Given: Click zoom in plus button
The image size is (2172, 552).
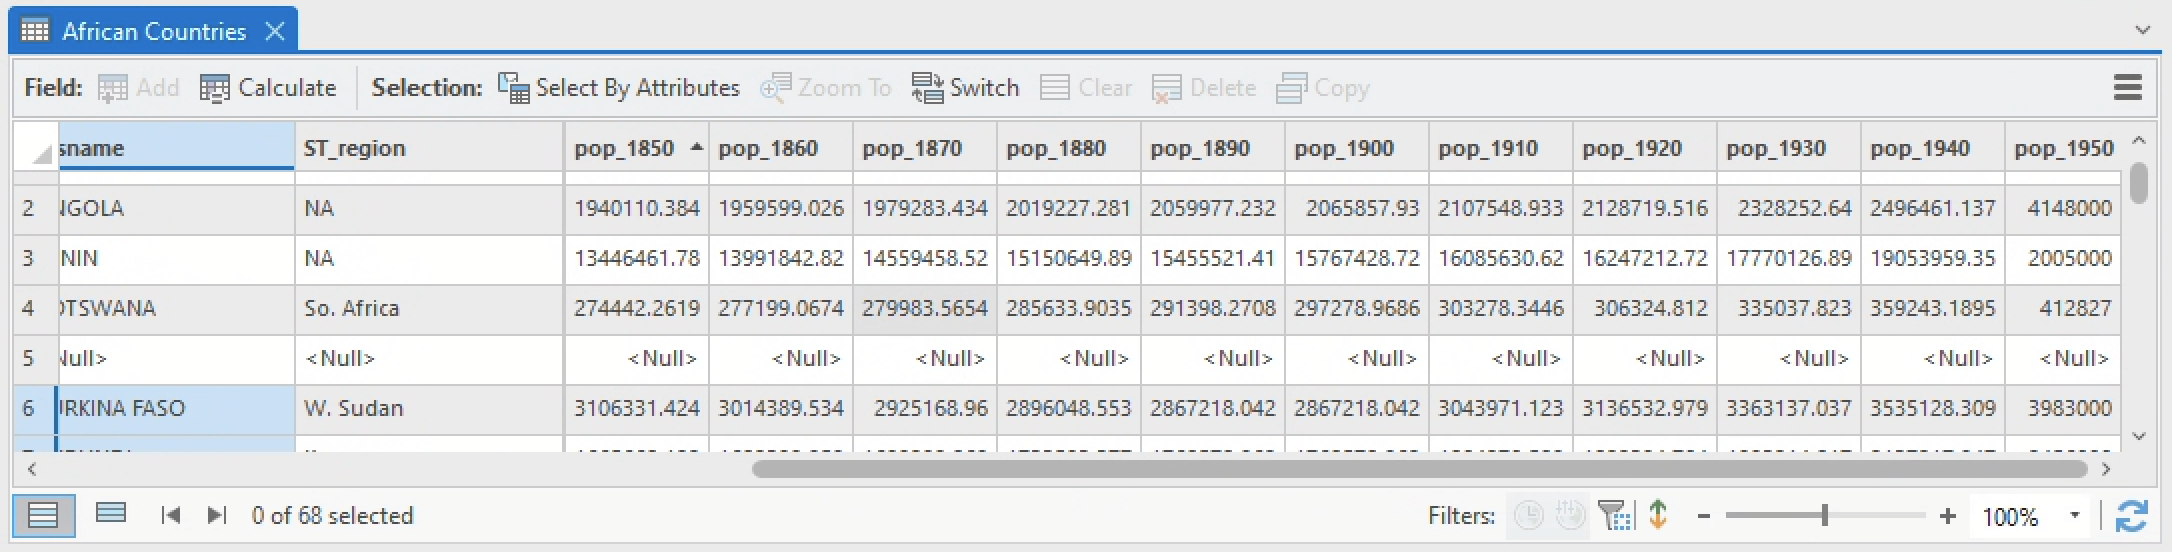Looking at the screenshot, I should coord(1947,516).
